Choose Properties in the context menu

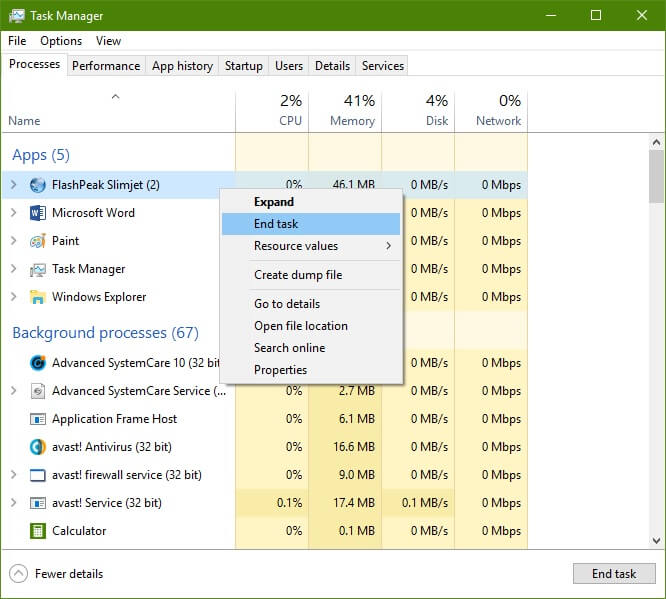tap(311, 370)
